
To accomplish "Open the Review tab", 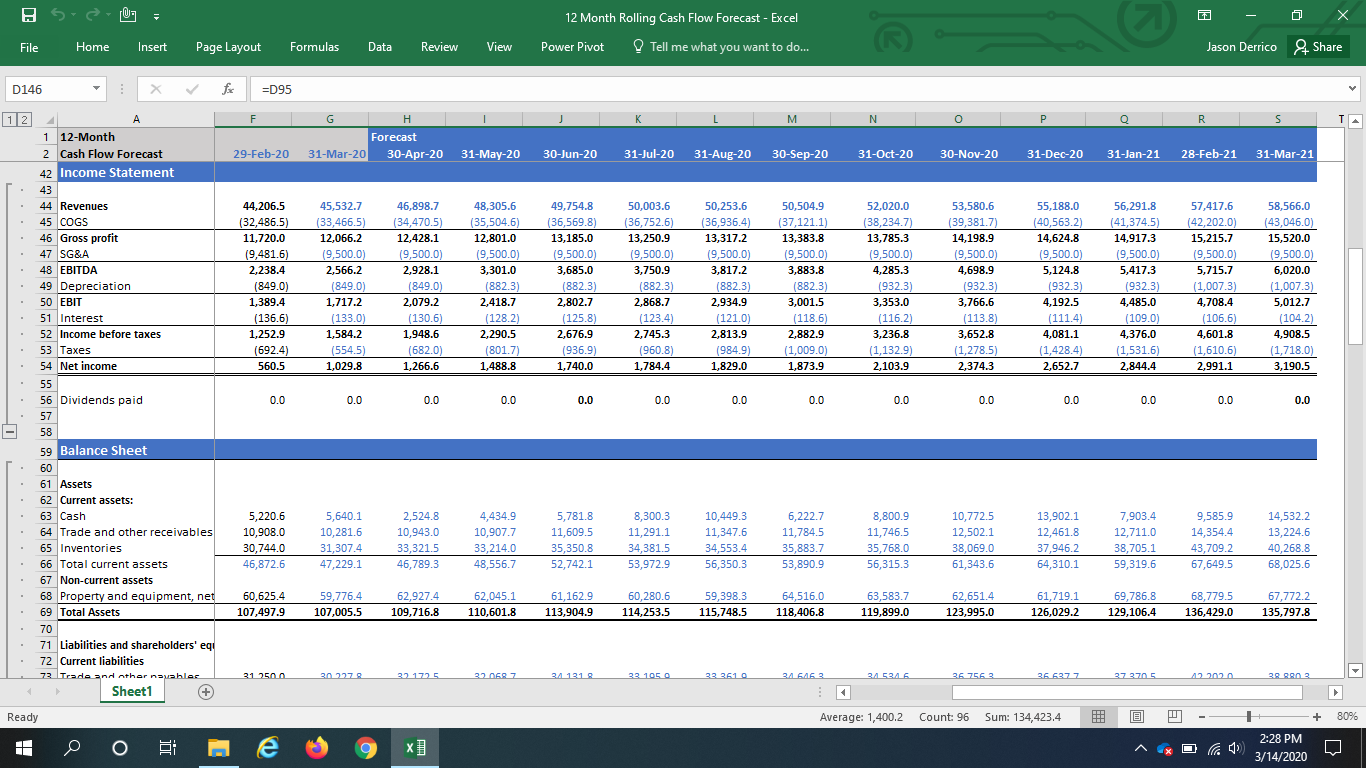I will 439,47.
